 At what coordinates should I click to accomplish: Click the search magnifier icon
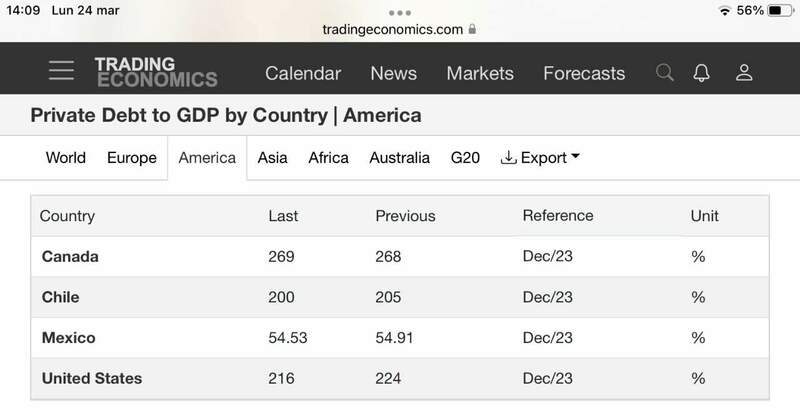pos(665,72)
